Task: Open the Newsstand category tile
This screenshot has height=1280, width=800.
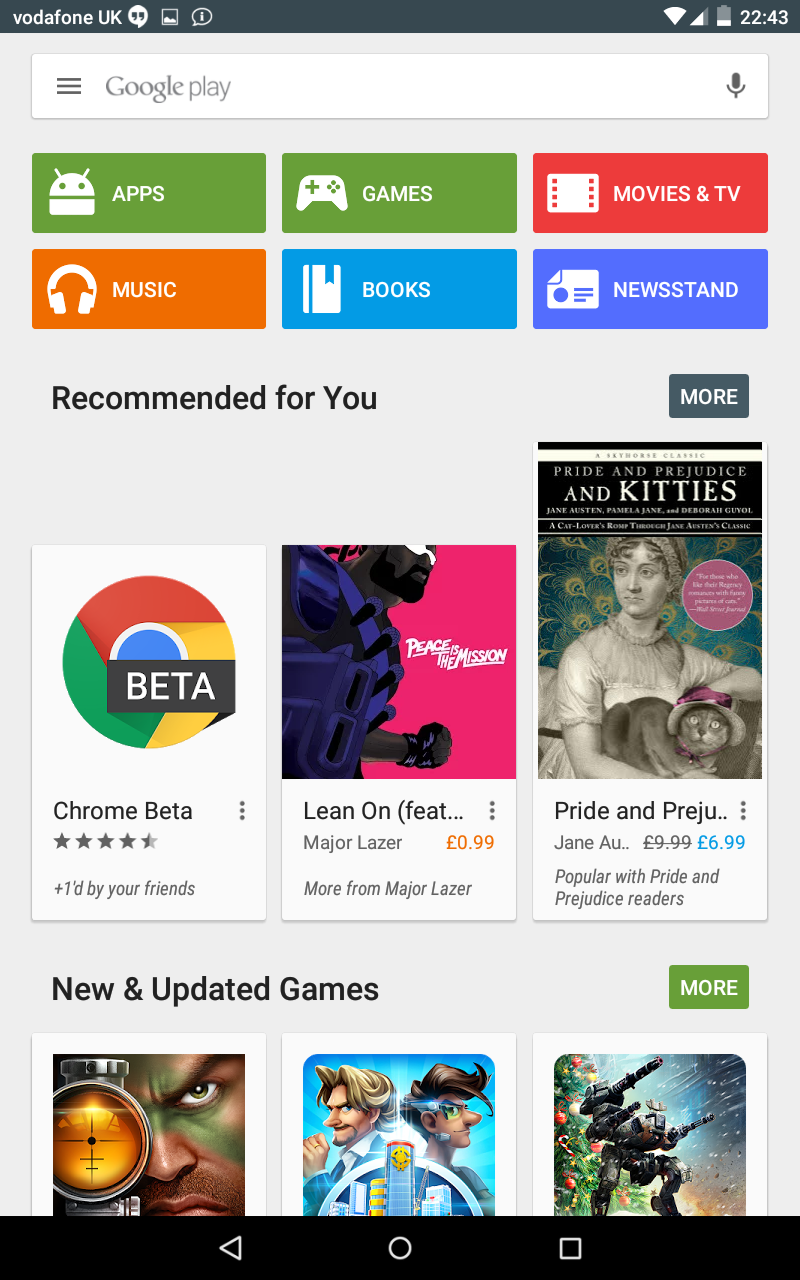Action: pyautogui.click(x=650, y=289)
